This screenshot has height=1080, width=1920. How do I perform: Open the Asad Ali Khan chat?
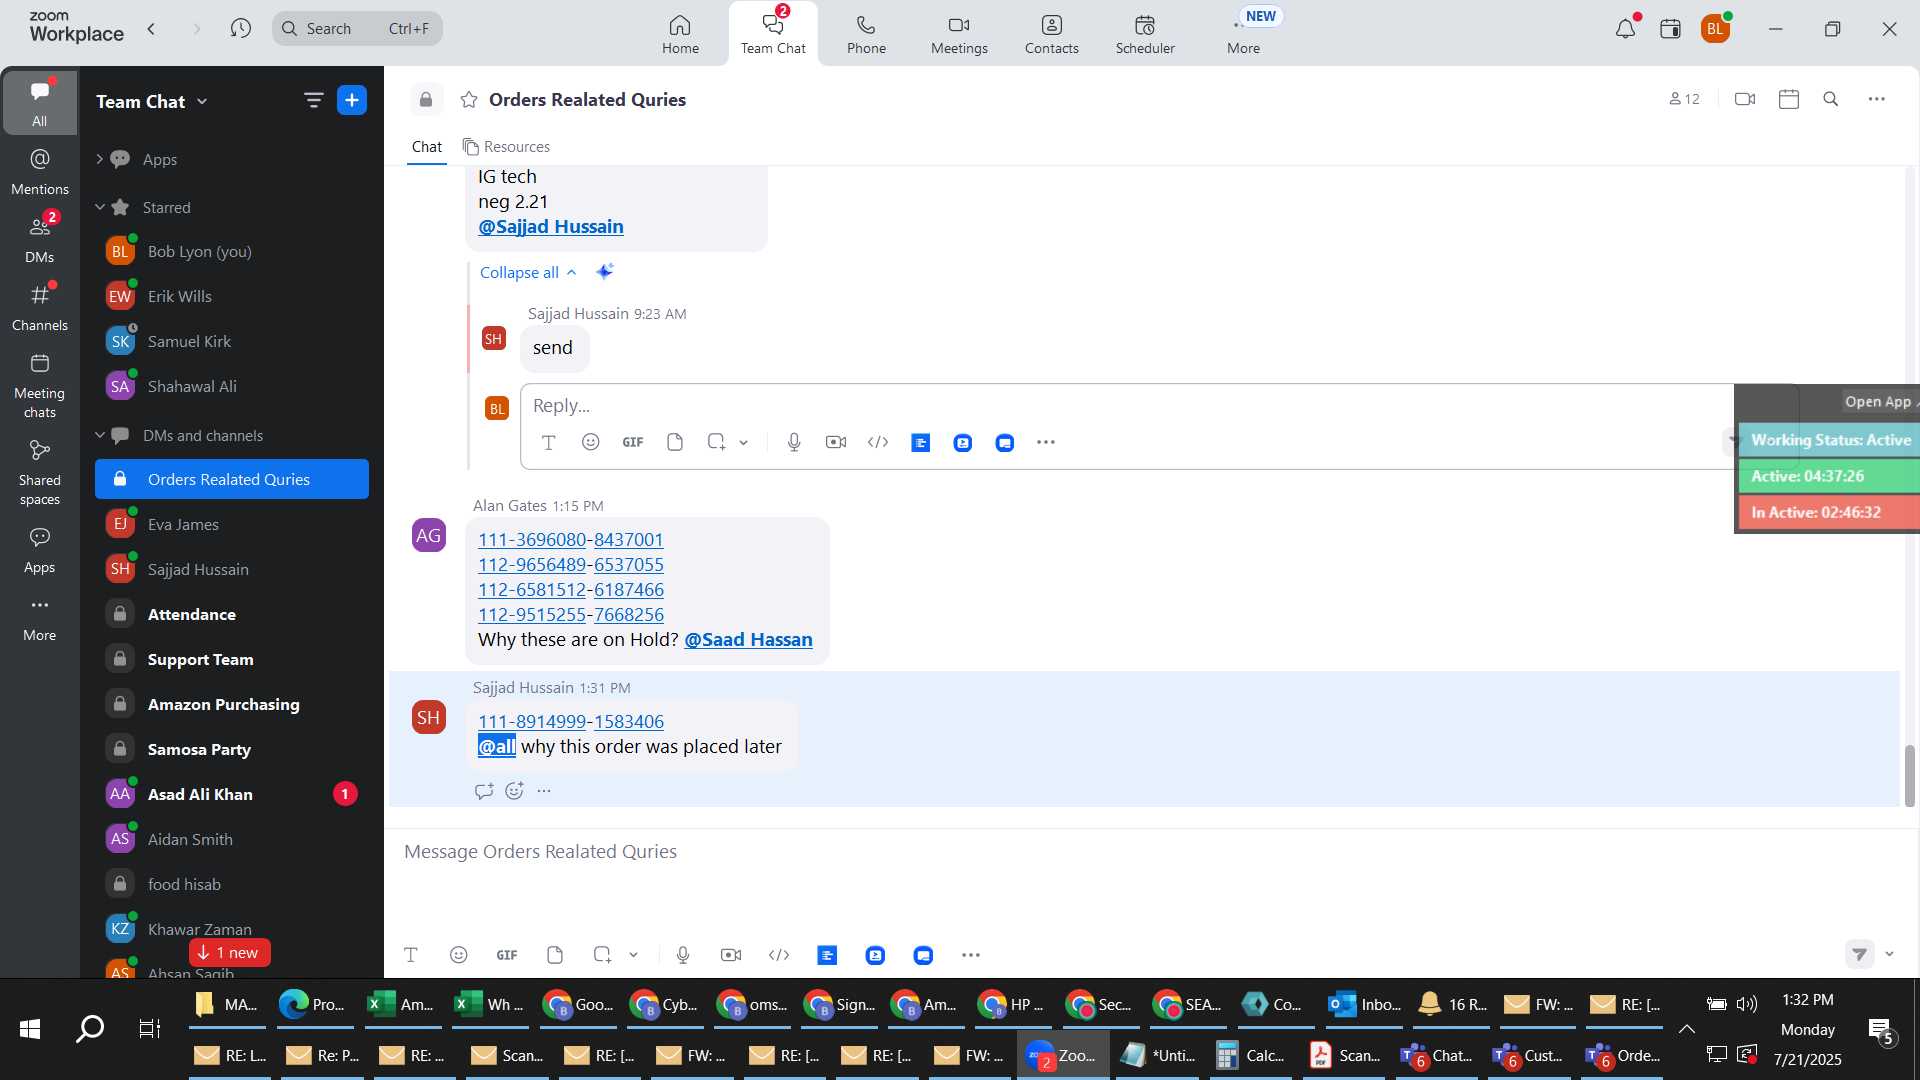(x=232, y=794)
